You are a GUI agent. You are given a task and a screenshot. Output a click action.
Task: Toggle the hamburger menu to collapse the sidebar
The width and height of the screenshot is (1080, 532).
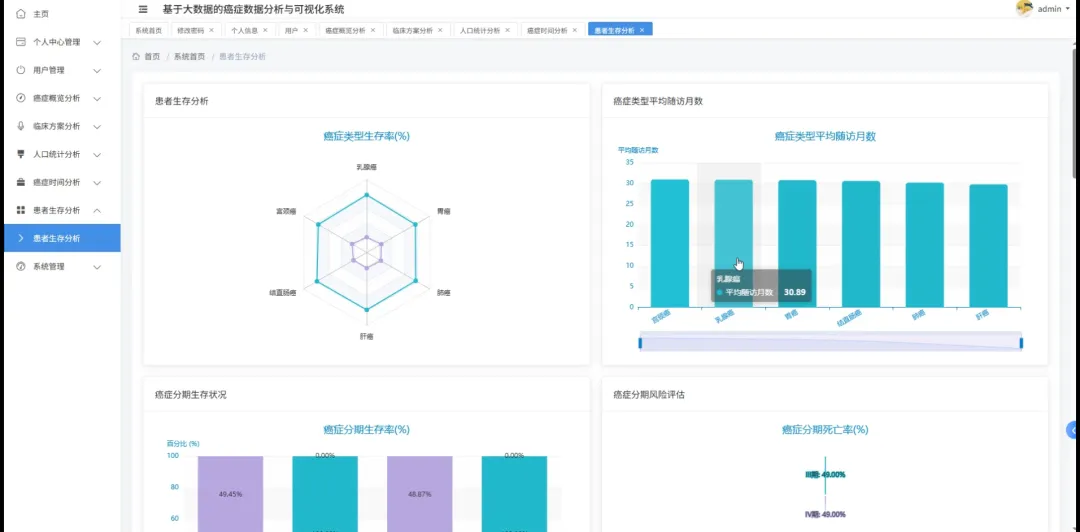click(143, 10)
